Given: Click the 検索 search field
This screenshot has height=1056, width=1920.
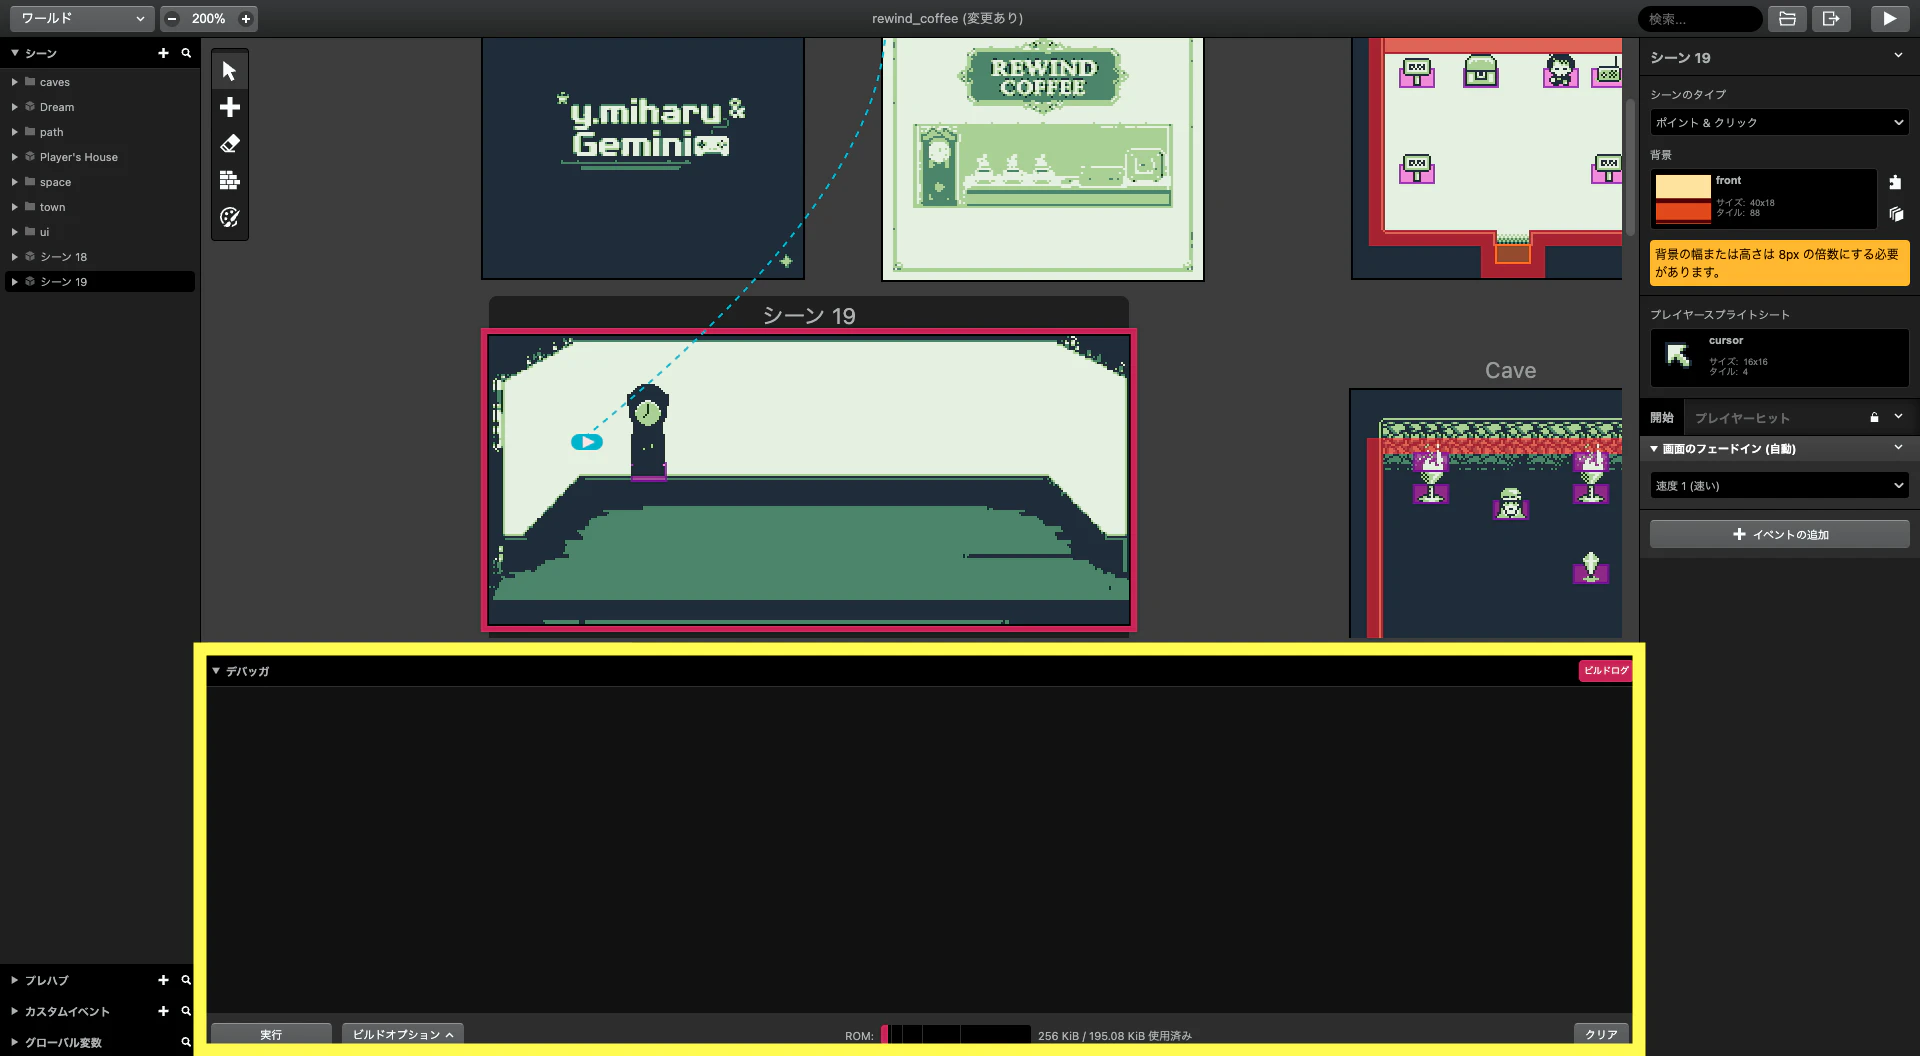Looking at the screenshot, I should point(1700,19).
